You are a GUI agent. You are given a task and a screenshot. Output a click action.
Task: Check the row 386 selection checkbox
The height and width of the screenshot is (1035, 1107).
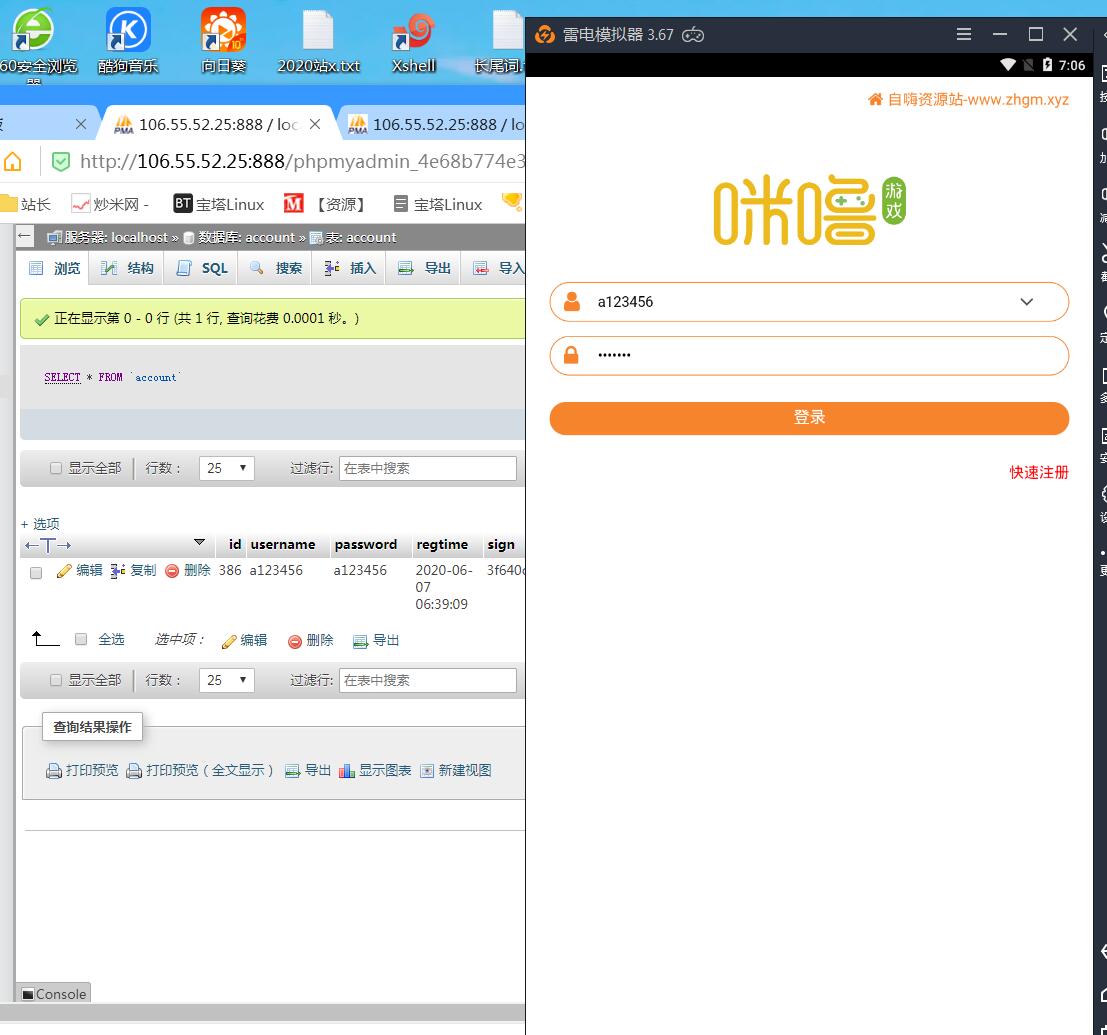coord(36,573)
